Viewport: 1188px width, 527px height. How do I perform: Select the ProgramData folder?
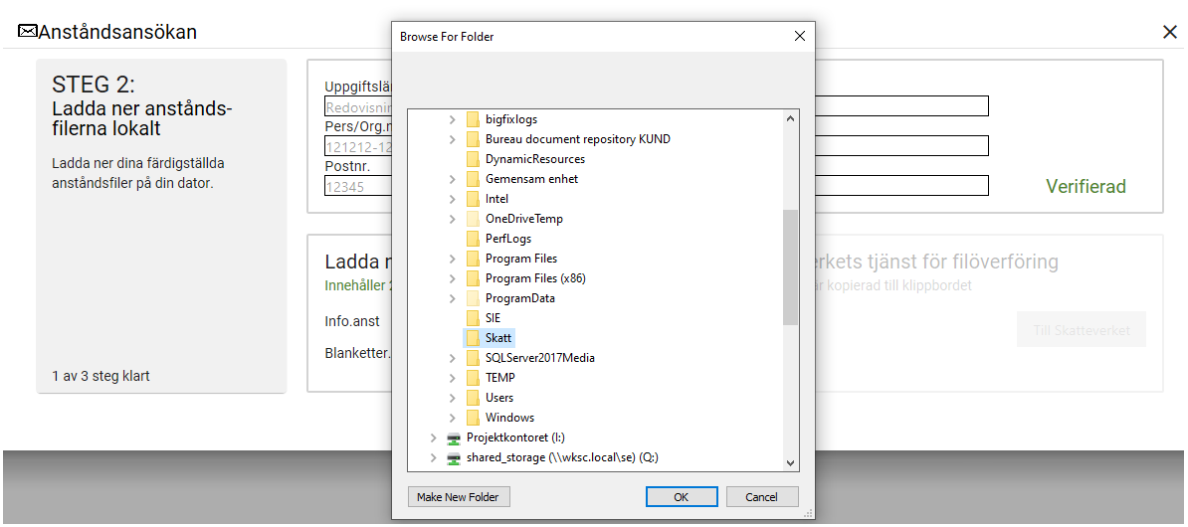520,298
